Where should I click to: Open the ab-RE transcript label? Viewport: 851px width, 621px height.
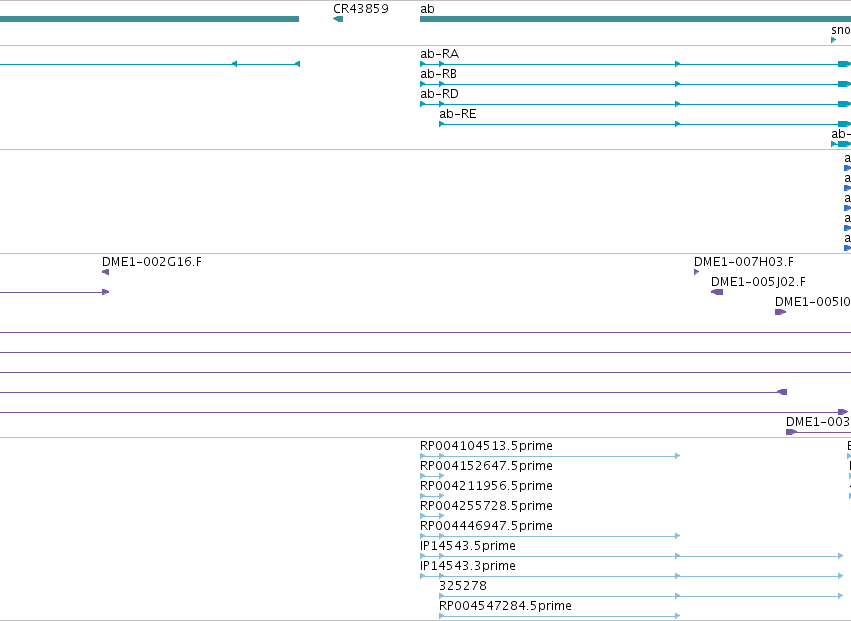[x=458, y=114]
